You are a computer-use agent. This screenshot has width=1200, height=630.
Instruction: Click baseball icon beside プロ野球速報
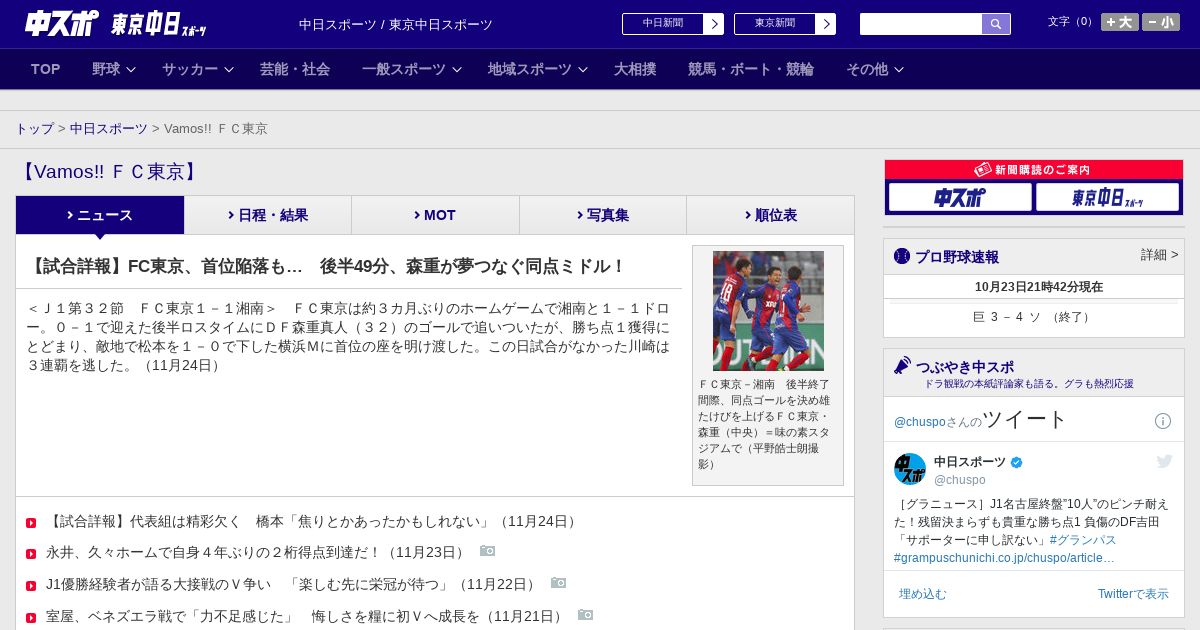(x=902, y=256)
